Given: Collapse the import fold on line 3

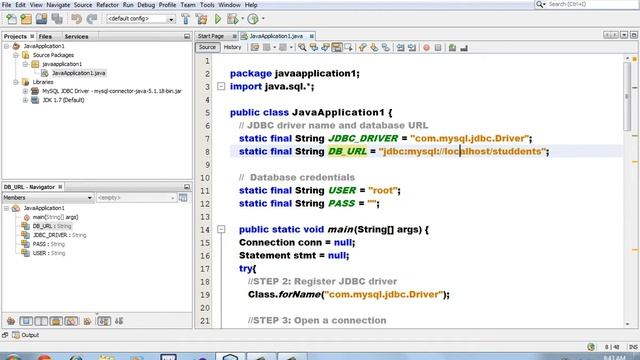Looking at the screenshot, I should click(221, 87).
